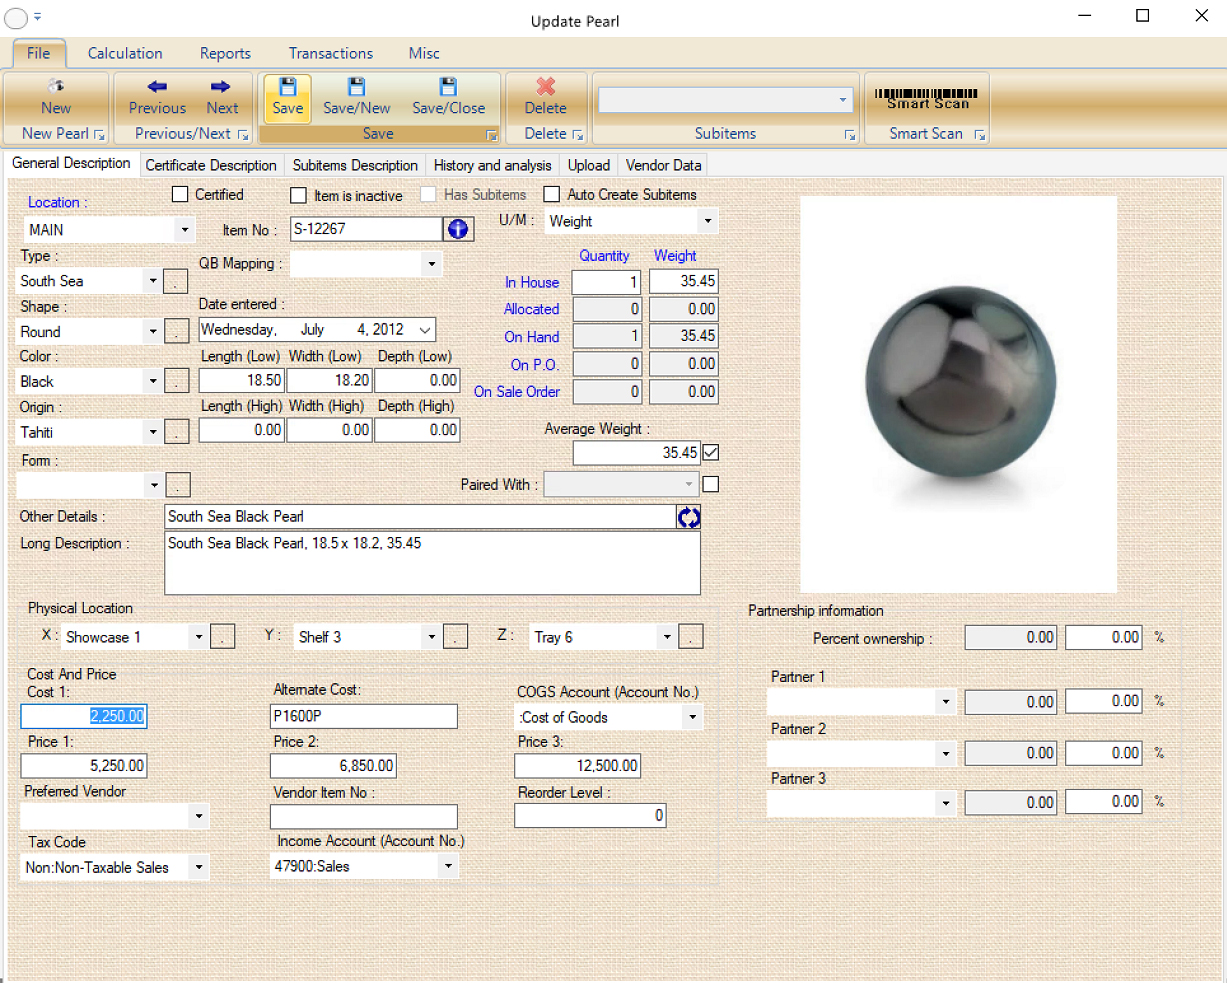This screenshot has width=1227, height=983.
Task: Go to the Previous record arrow
Action: 157,87
